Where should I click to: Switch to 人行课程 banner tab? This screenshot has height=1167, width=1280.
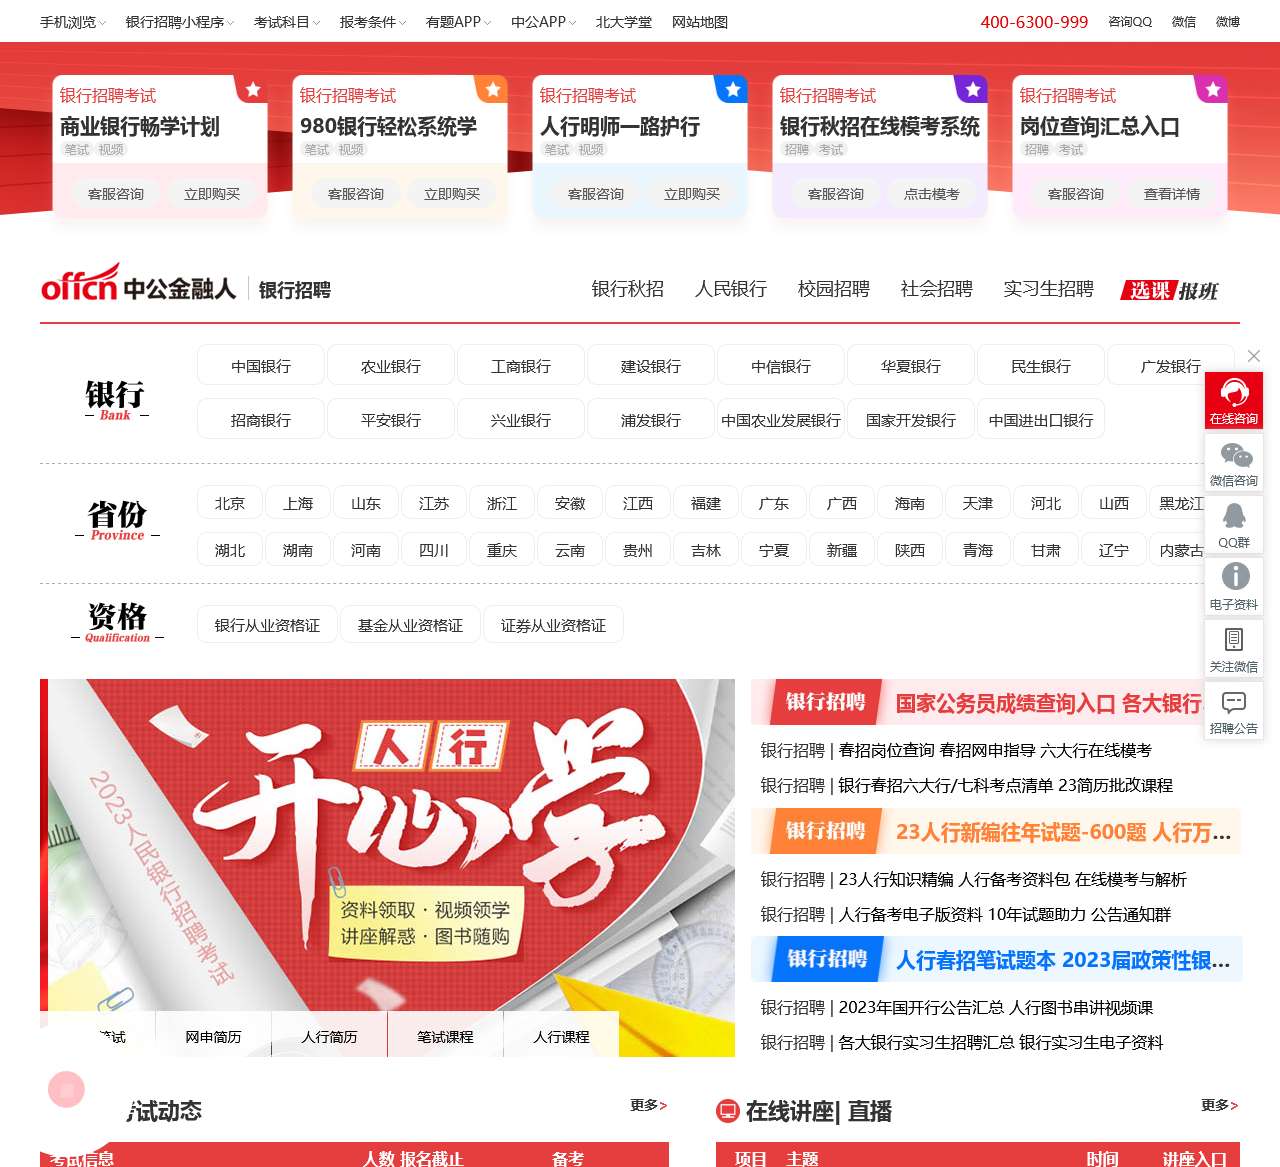561,1037
